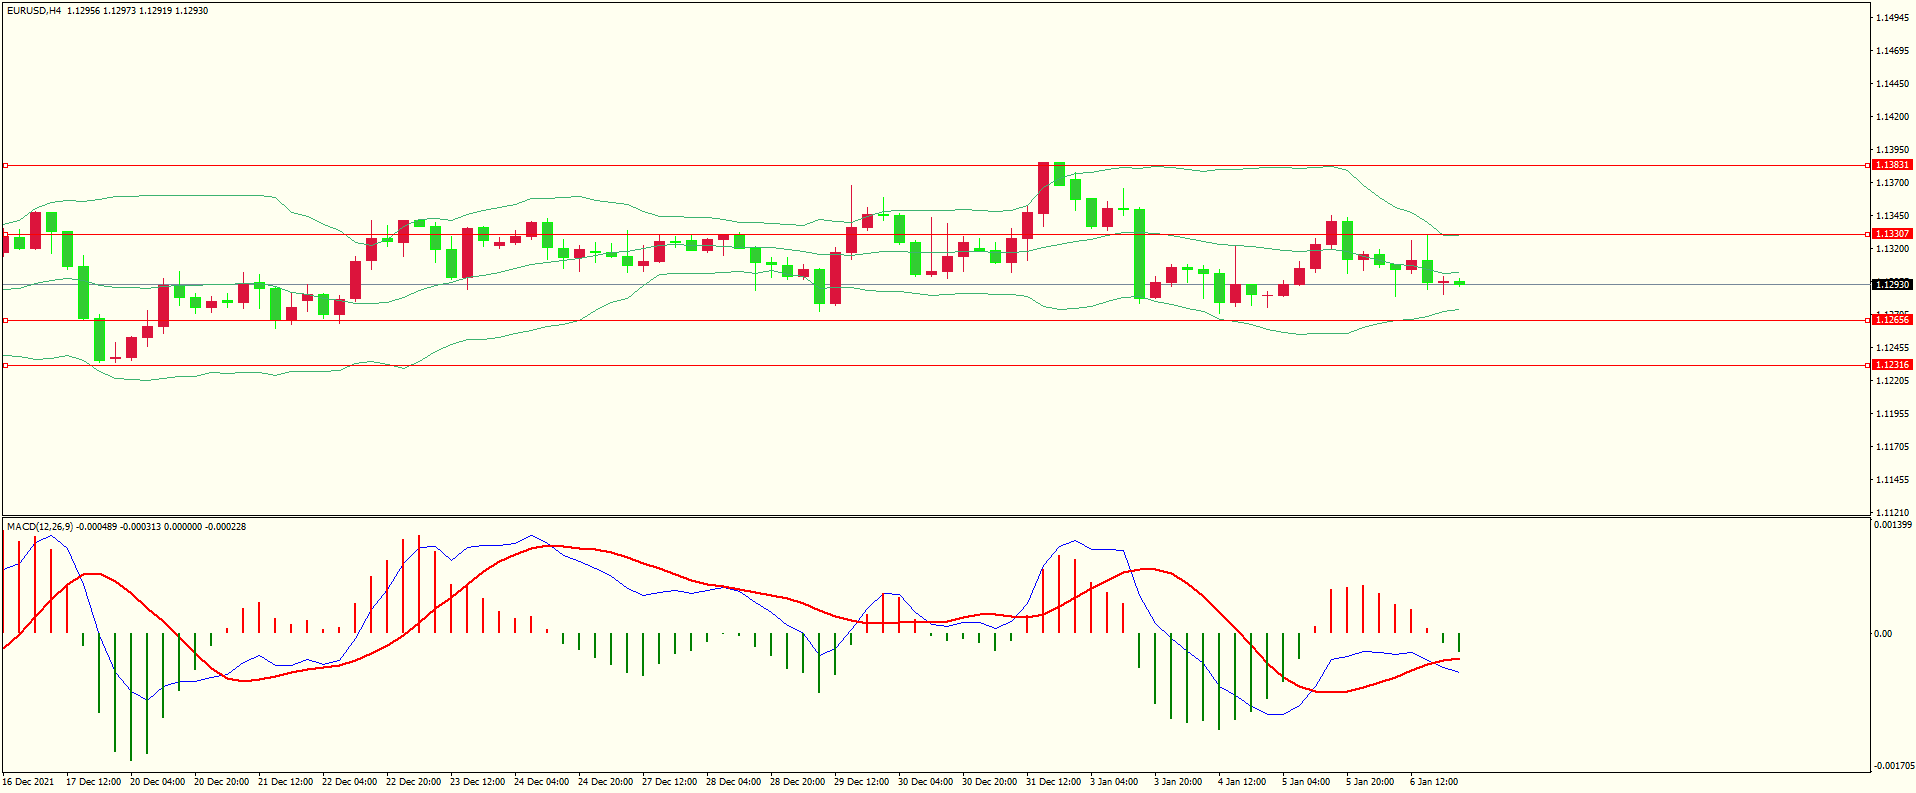The width and height of the screenshot is (1916, 793).
Task: Click the 1.14945 label on price scale
Action: coord(1892,18)
